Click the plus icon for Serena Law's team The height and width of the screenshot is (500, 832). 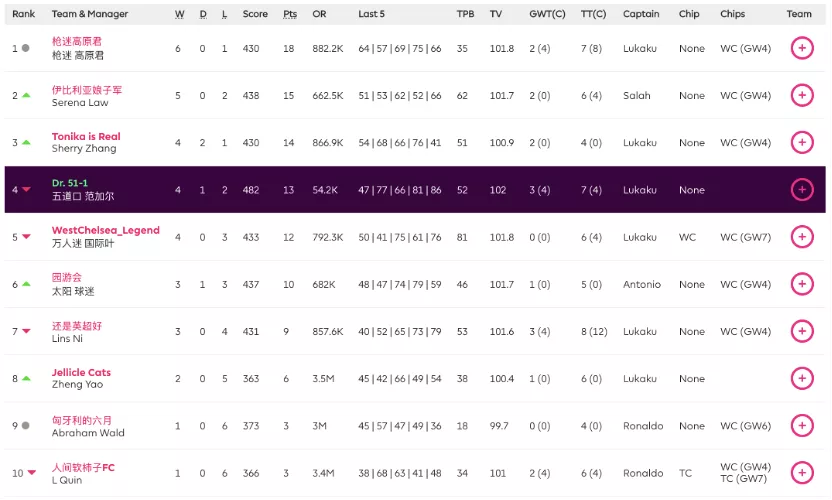pos(801,96)
